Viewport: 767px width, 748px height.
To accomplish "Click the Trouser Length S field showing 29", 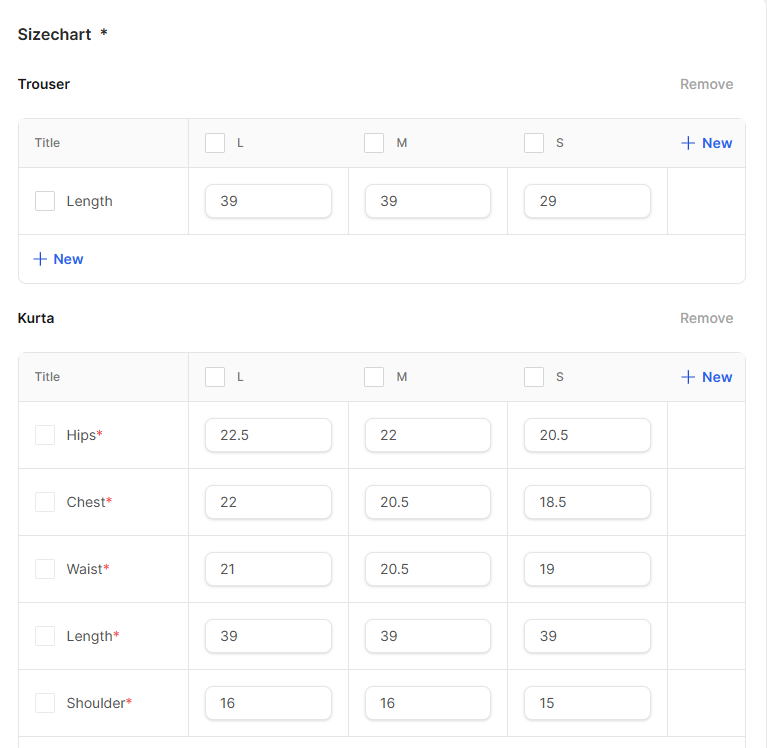I will click(x=587, y=201).
